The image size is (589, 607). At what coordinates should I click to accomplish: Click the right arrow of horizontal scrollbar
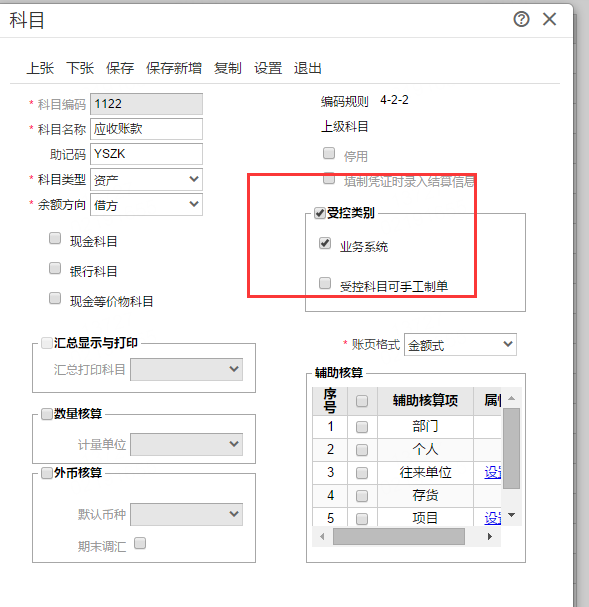490,537
